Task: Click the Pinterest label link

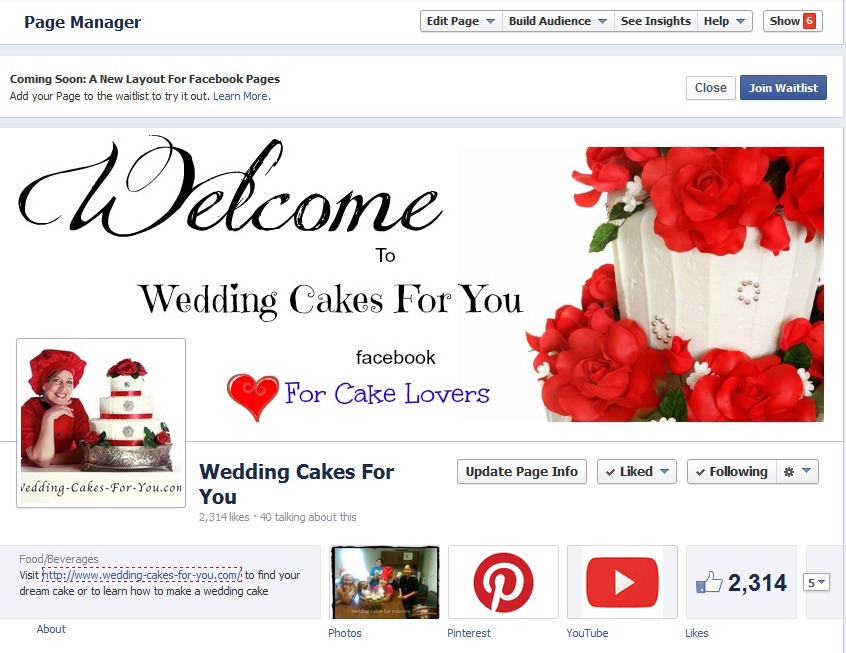Action: click(469, 633)
